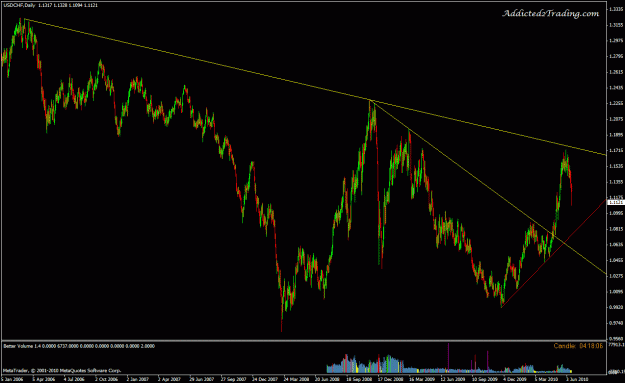Click the 24 Mar 2008 date label

tap(296, 379)
